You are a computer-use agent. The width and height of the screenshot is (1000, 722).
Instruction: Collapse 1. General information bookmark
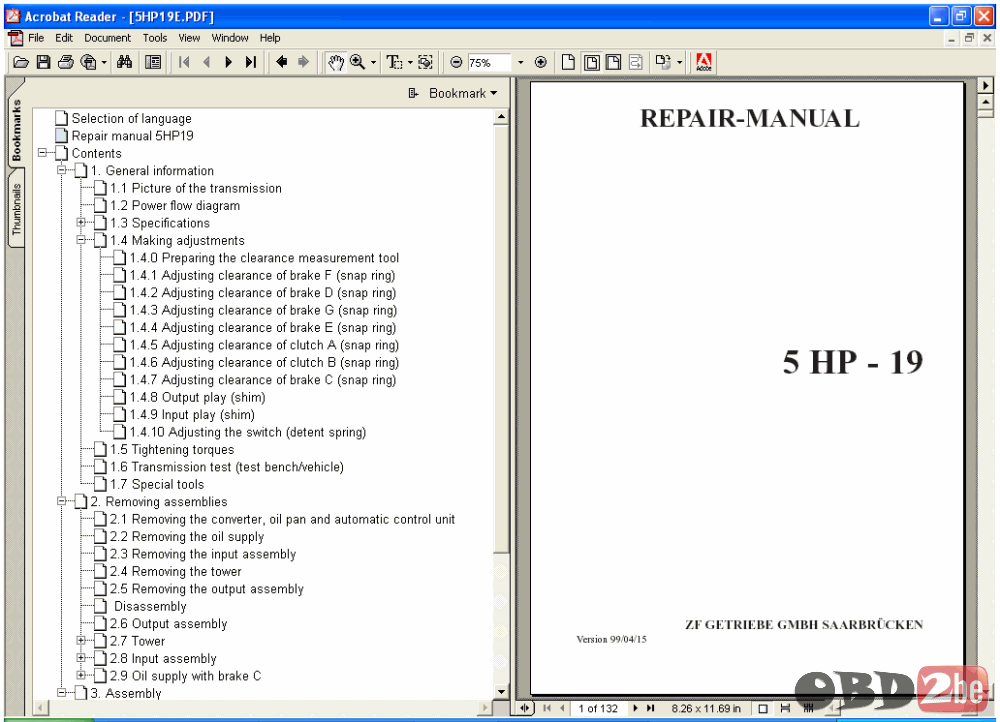pyautogui.click(x=62, y=170)
